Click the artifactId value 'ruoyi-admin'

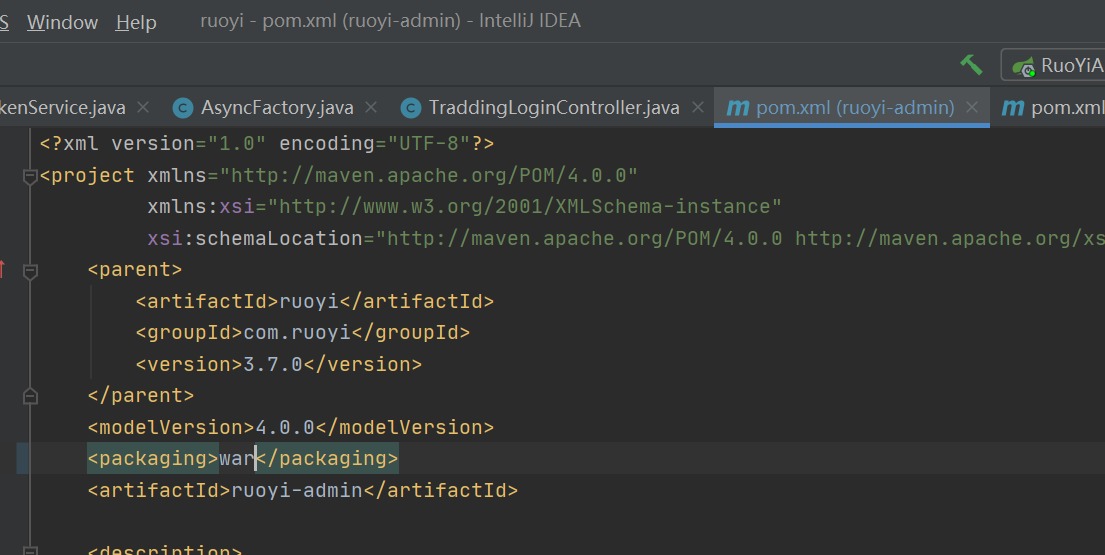297,490
